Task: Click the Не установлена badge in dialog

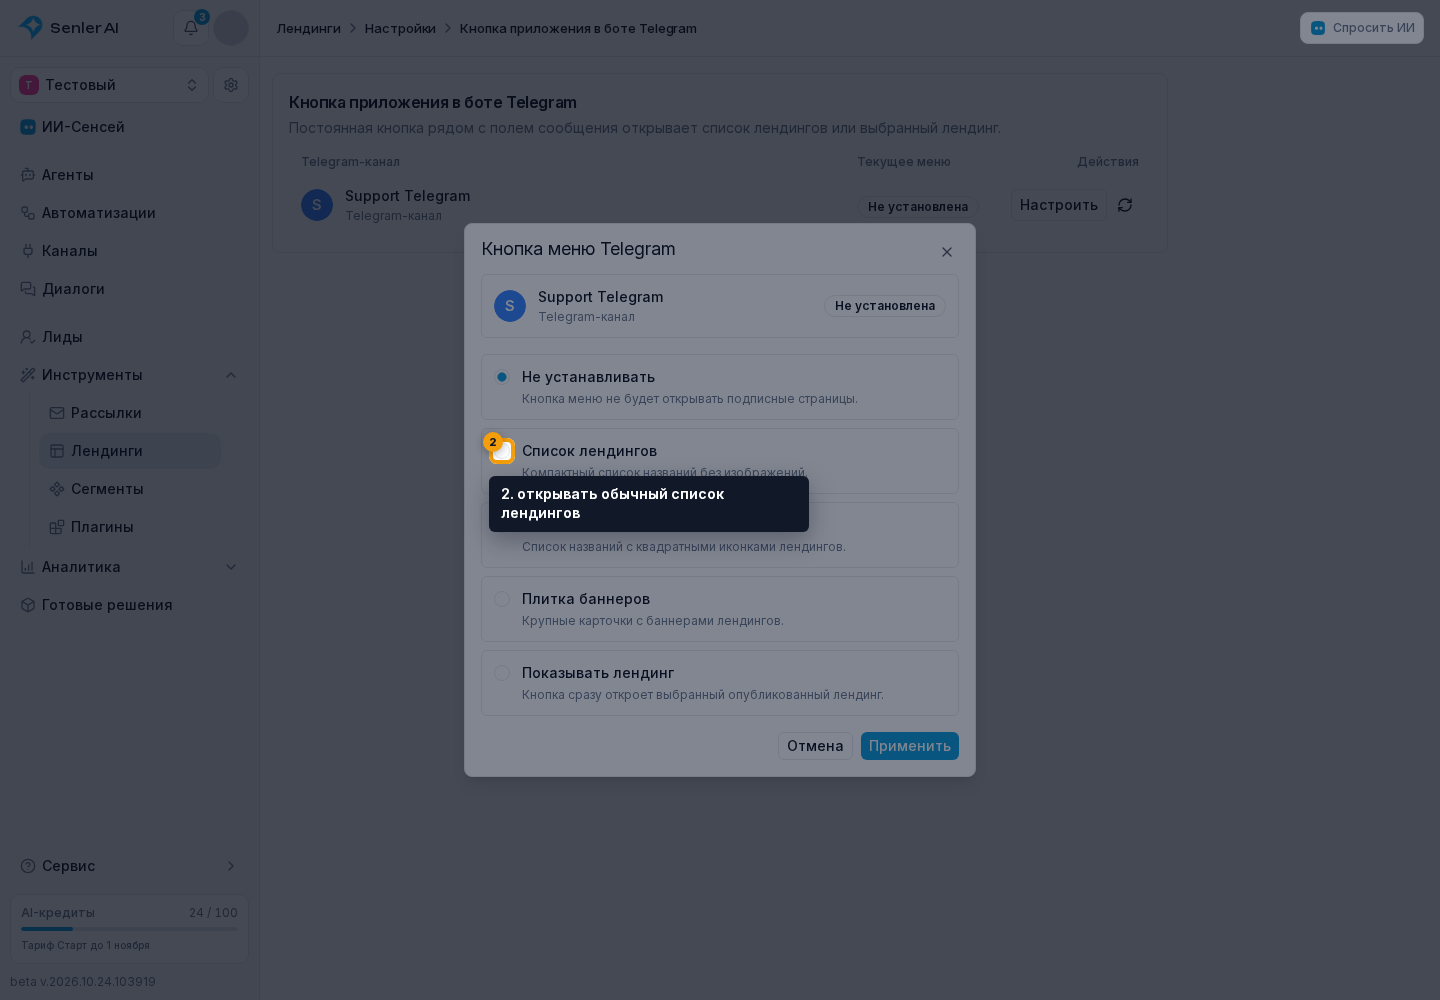Action: pos(885,306)
